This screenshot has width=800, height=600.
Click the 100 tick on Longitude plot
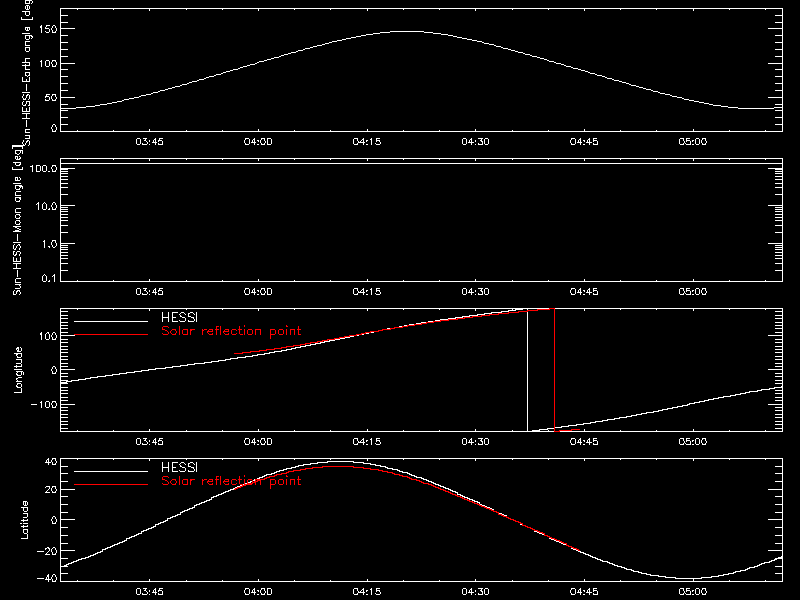[x=47, y=336]
